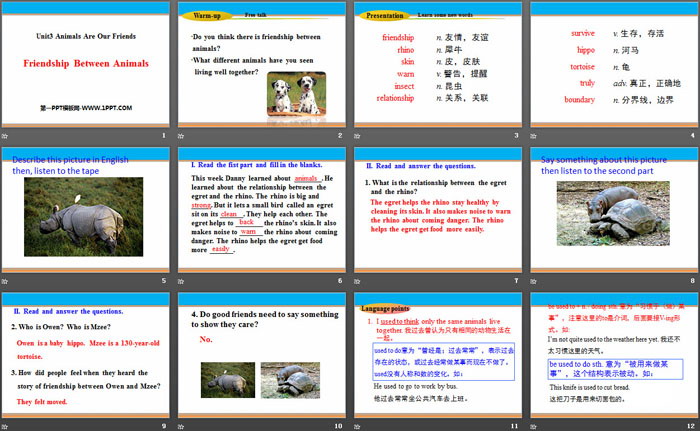Click the word 'hippo' on slide 4
Screen dimensions: 700x431
583,49
